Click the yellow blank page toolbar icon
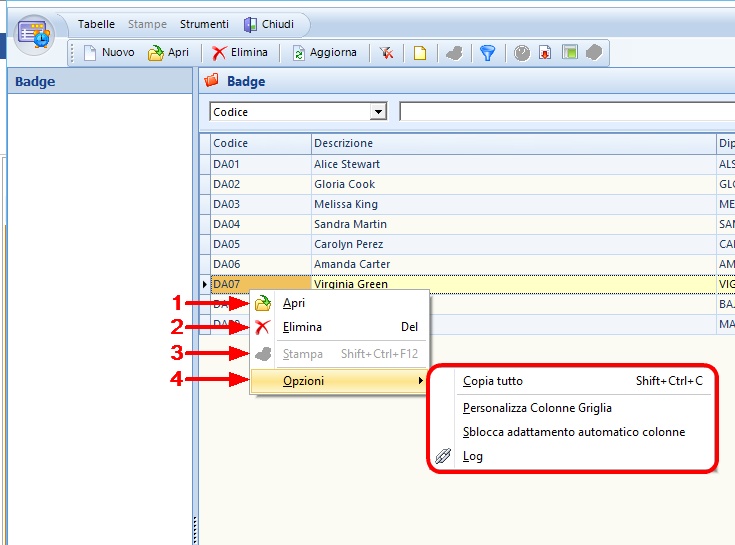 [x=420, y=53]
